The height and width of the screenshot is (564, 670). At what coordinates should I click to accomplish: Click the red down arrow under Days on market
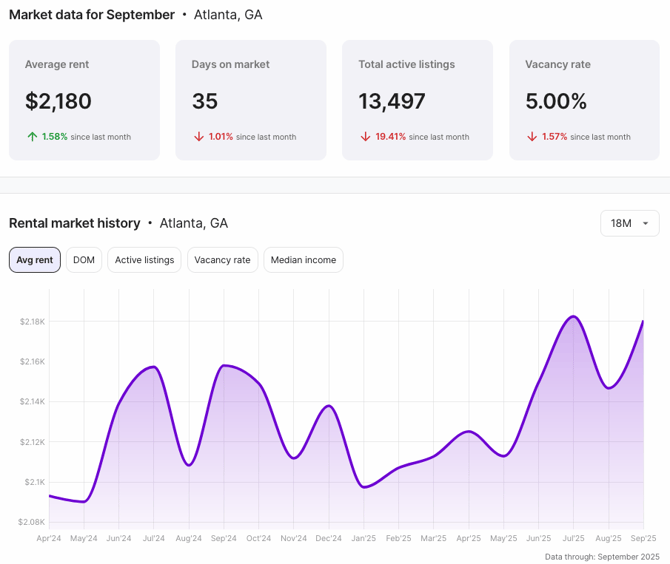(x=198, y=137)
